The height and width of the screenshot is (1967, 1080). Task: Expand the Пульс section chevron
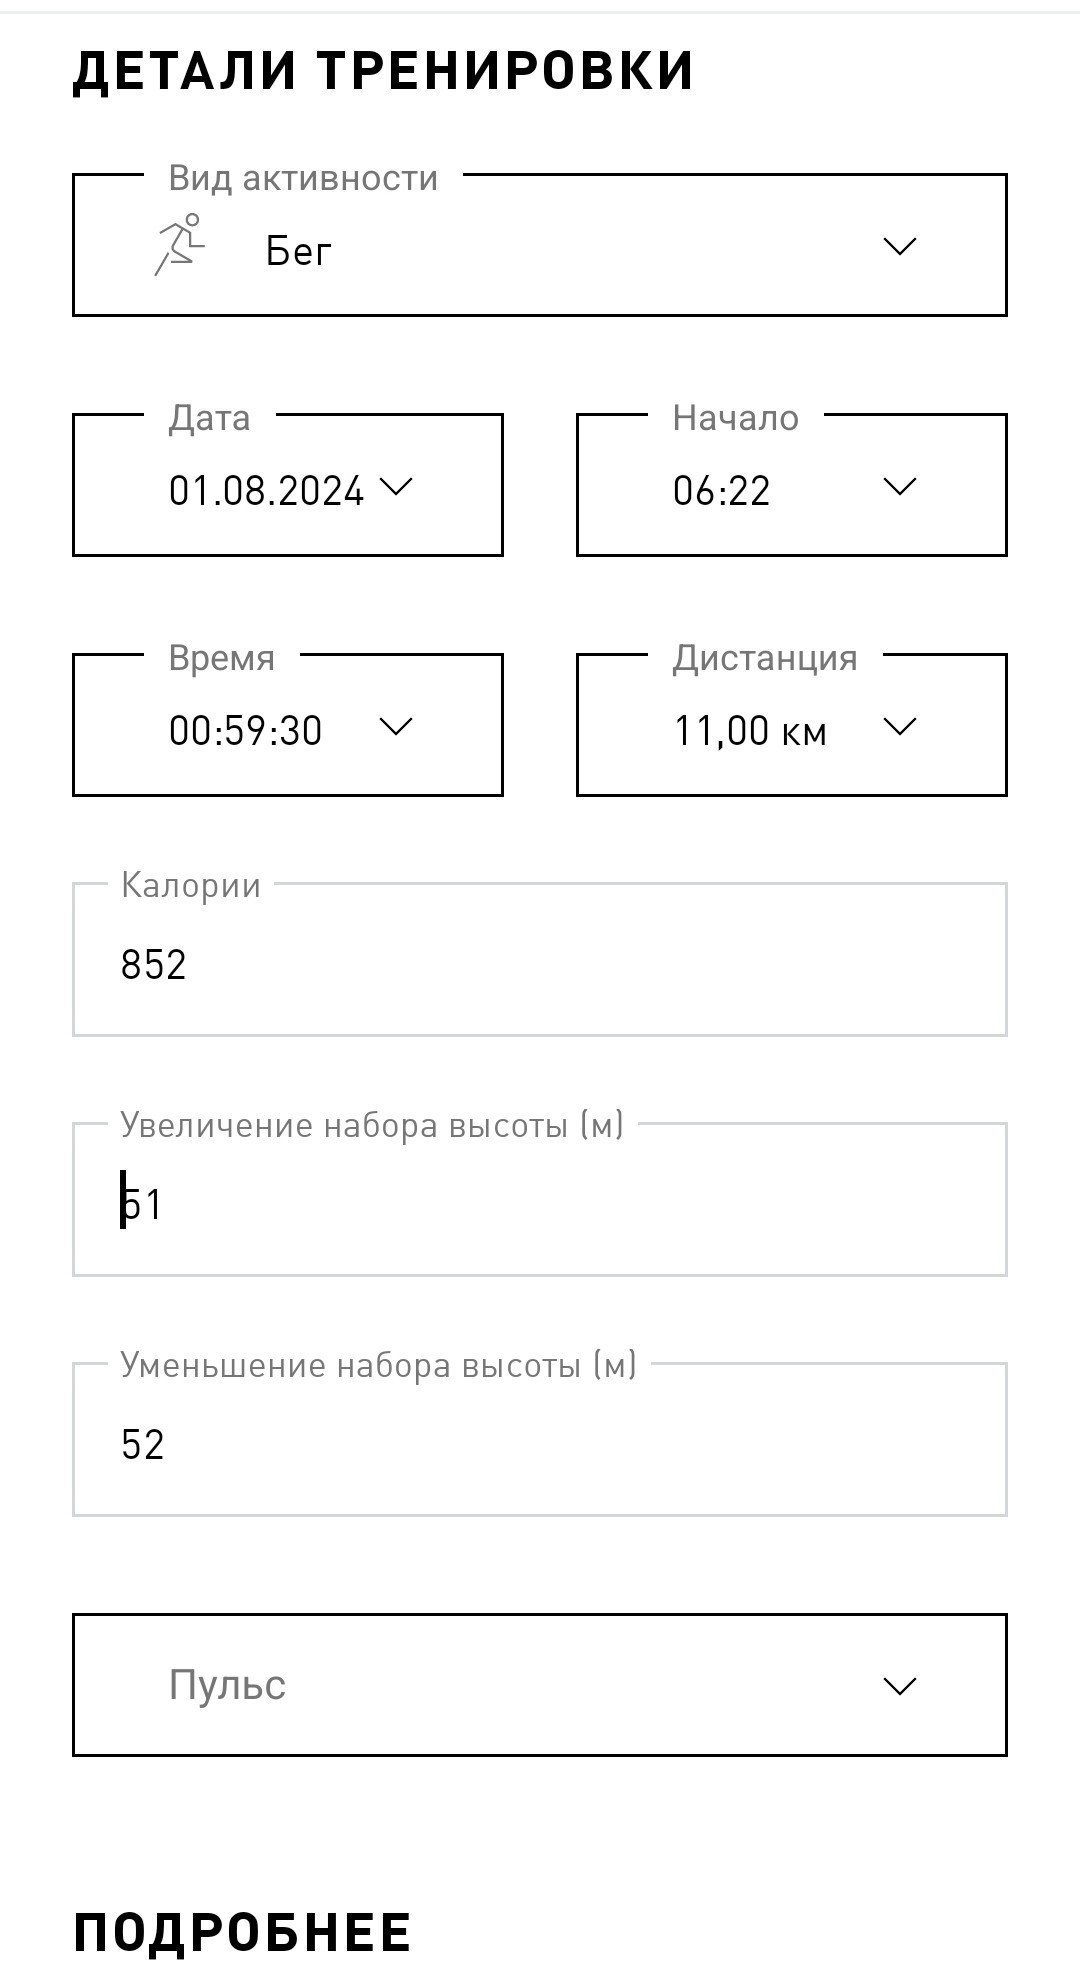pos(900,1687)
